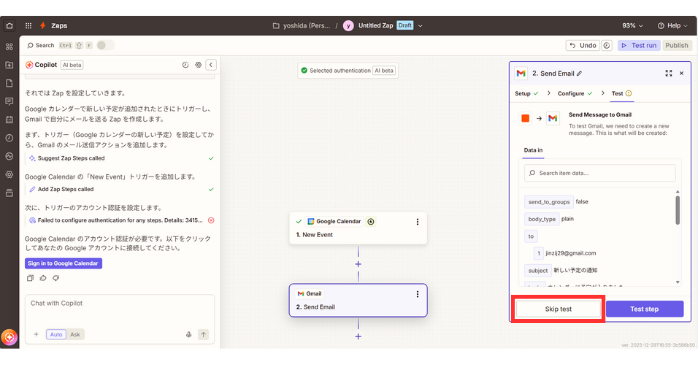
Task: Expand the step panel to full screen
Action: click(x=669, y=73)
